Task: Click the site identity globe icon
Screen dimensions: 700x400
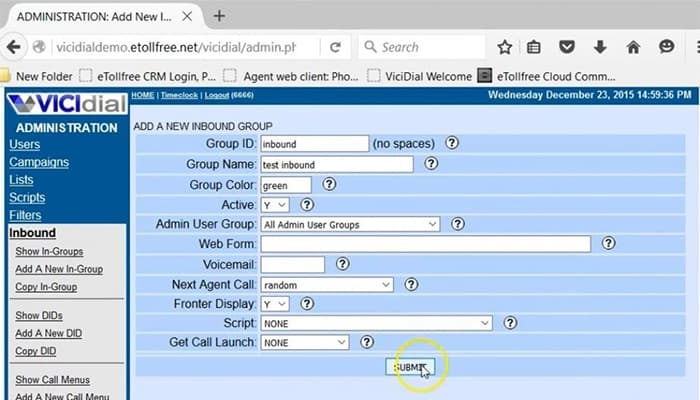Action: coord(39,47)
